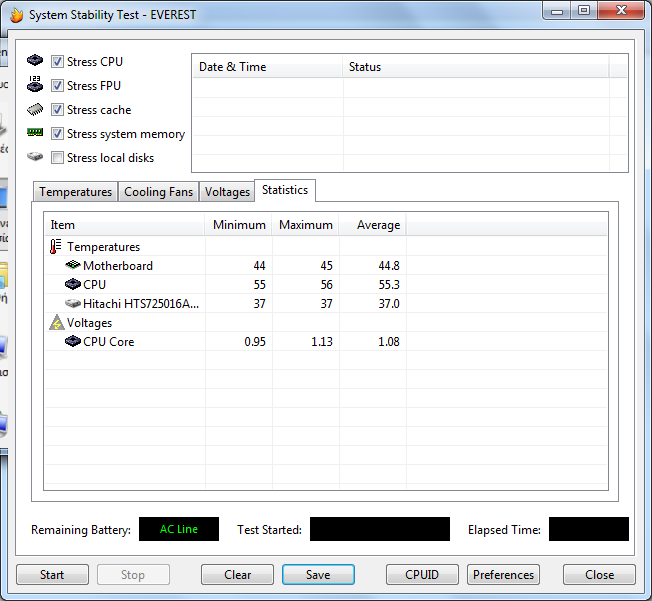Screen dimensions: 652x601
Task: Minimize the System Stability Test window
Action: click(557, 10)
